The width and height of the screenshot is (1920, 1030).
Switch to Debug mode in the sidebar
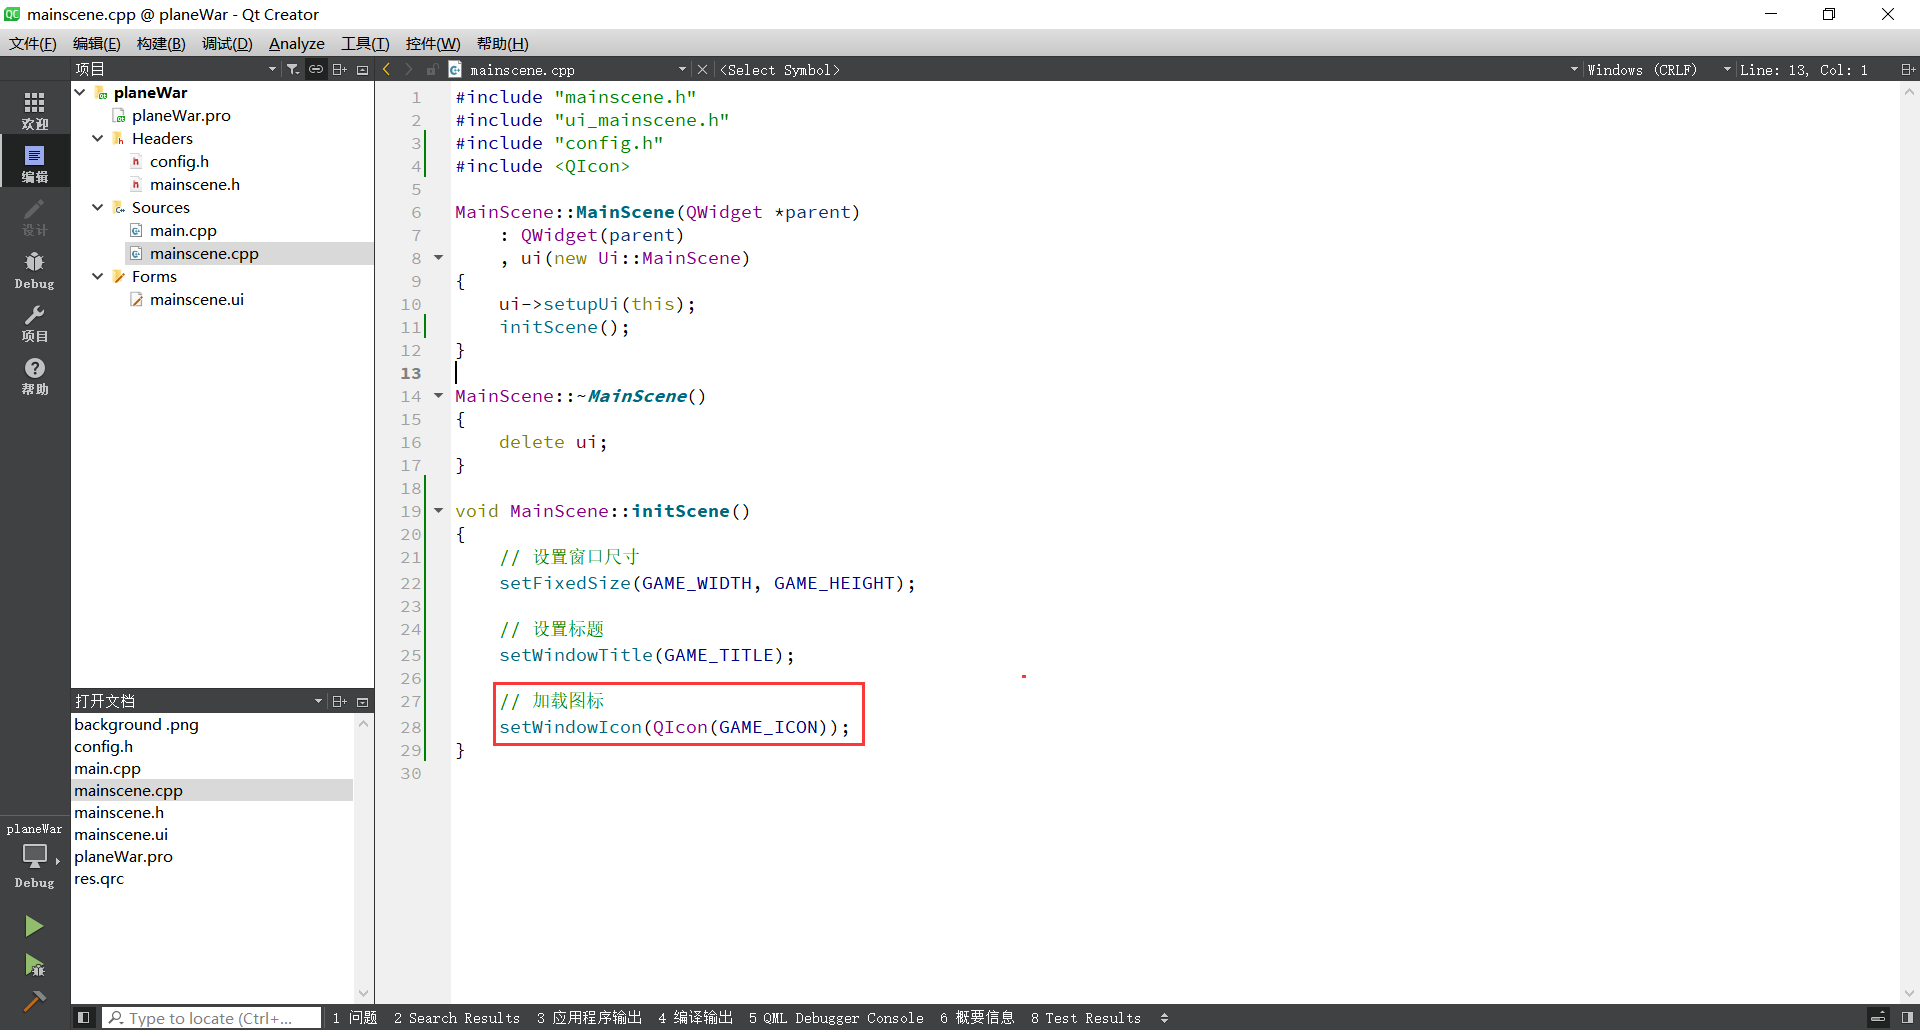tap(34, 270)
